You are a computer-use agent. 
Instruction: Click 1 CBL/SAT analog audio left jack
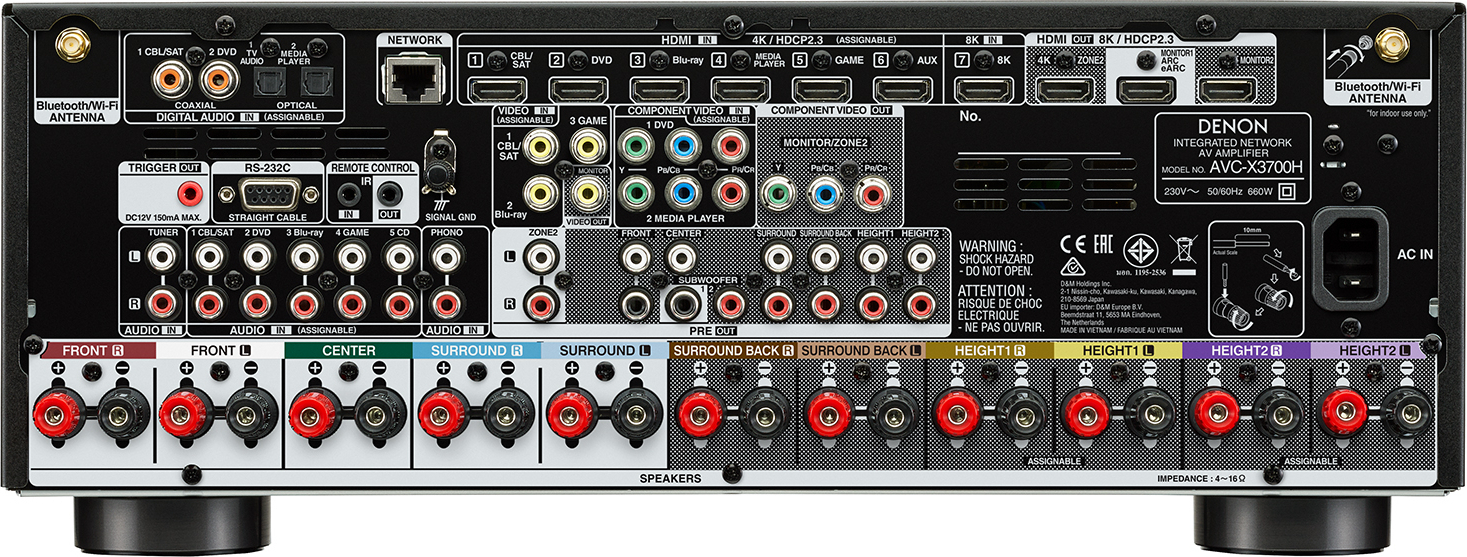[x=209, y=257]
